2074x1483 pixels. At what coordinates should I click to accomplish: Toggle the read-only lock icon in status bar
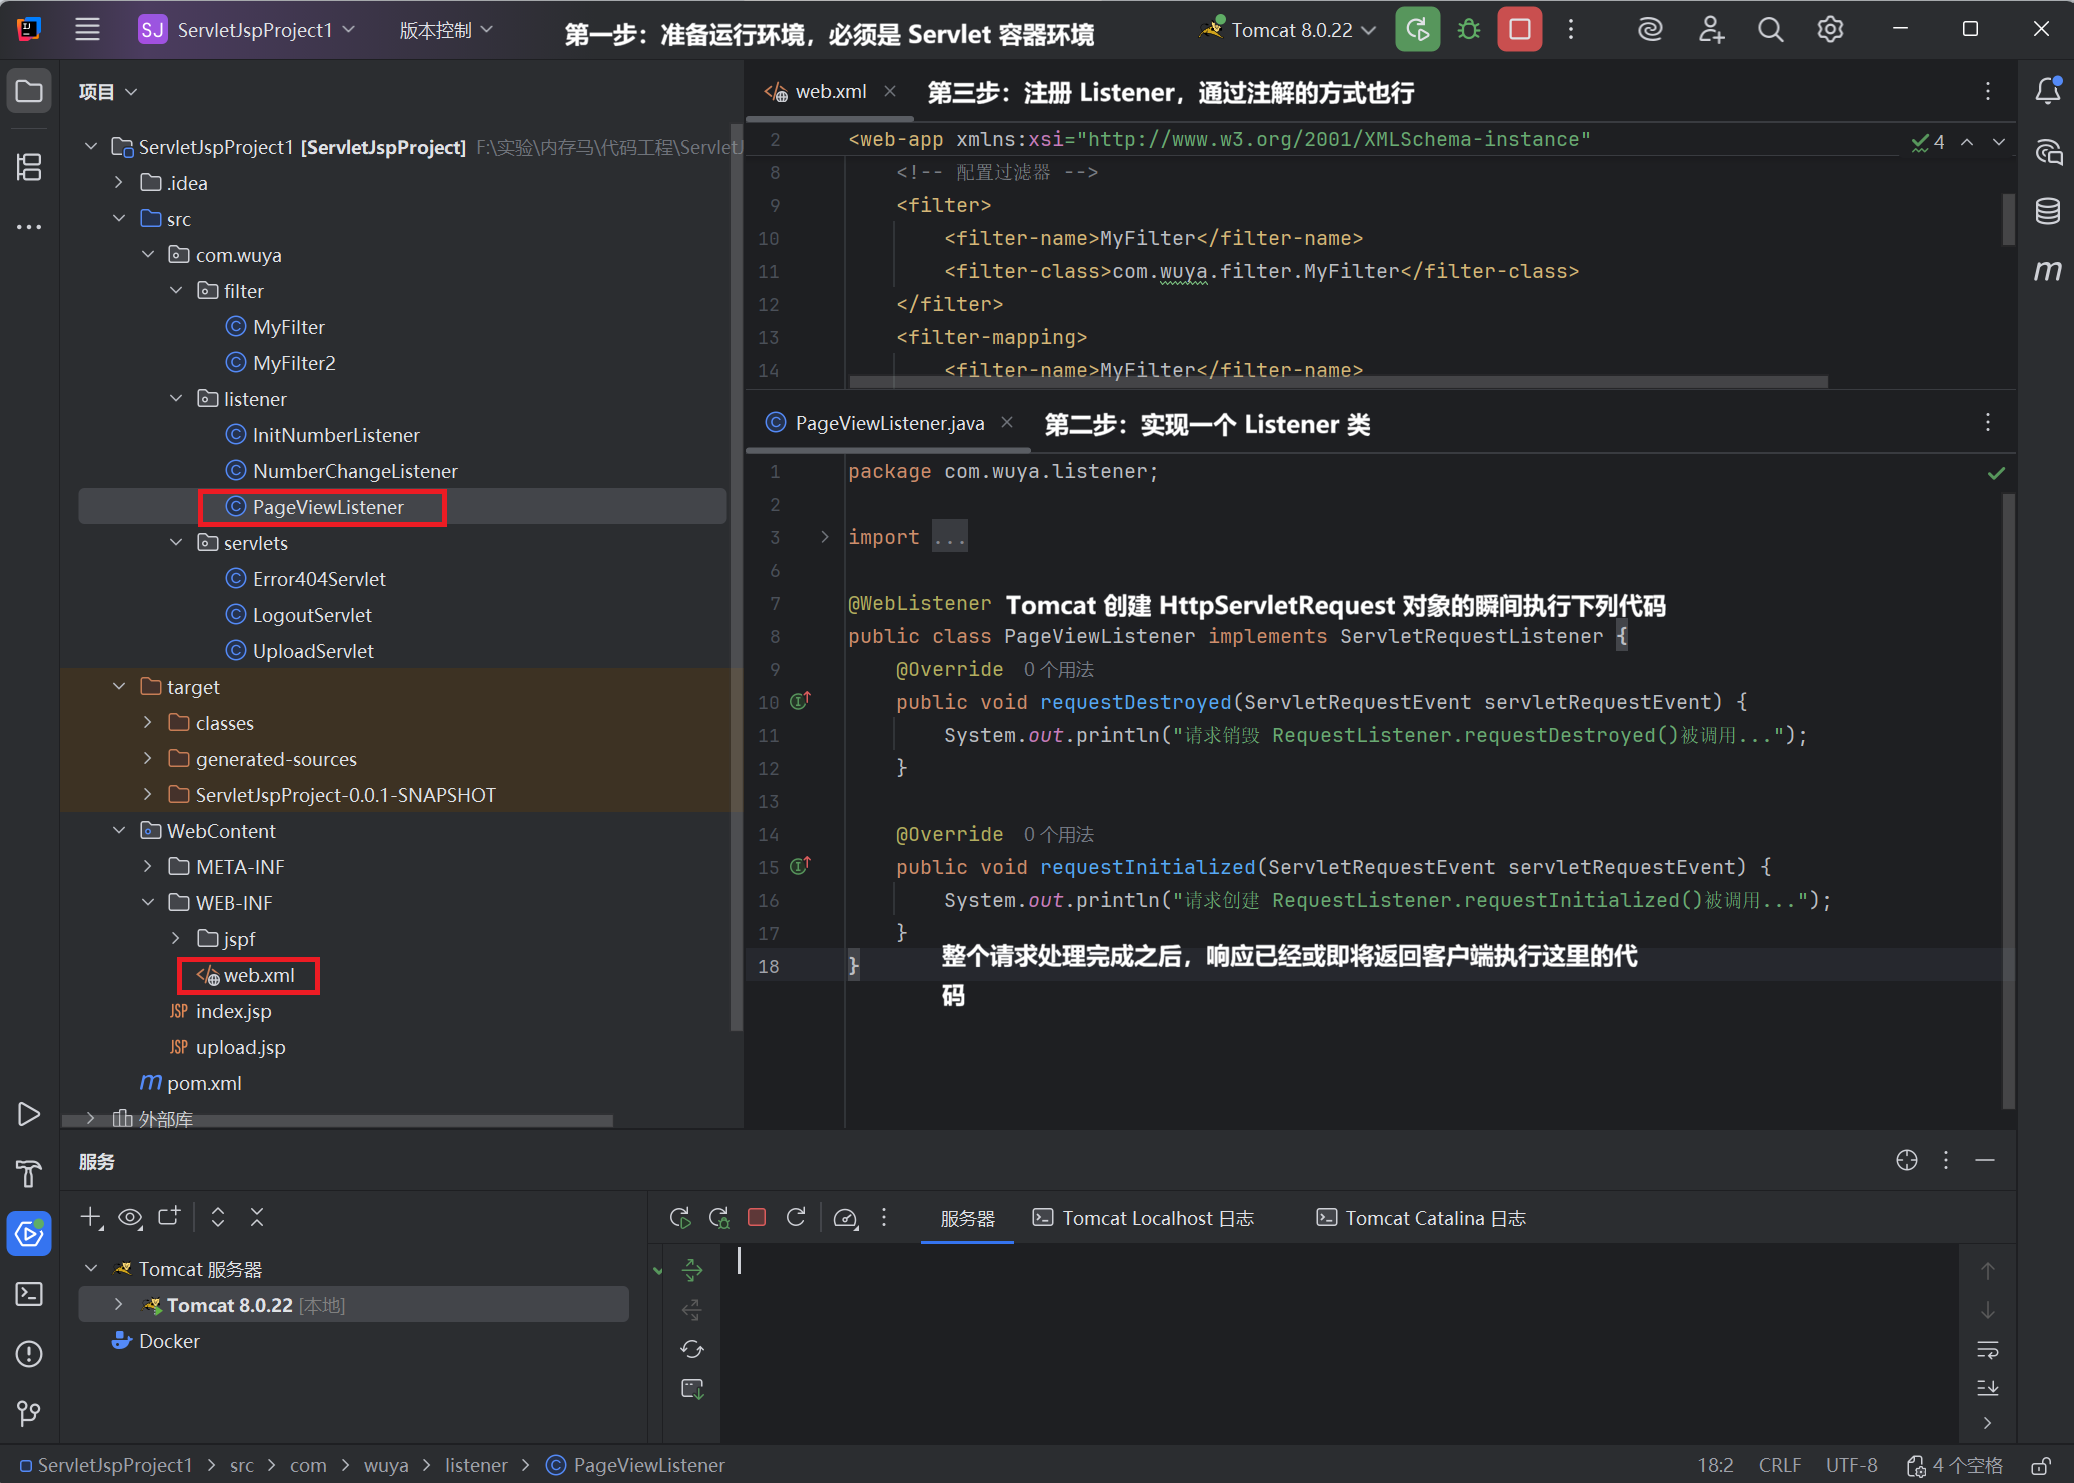tap(2041, 1465)
